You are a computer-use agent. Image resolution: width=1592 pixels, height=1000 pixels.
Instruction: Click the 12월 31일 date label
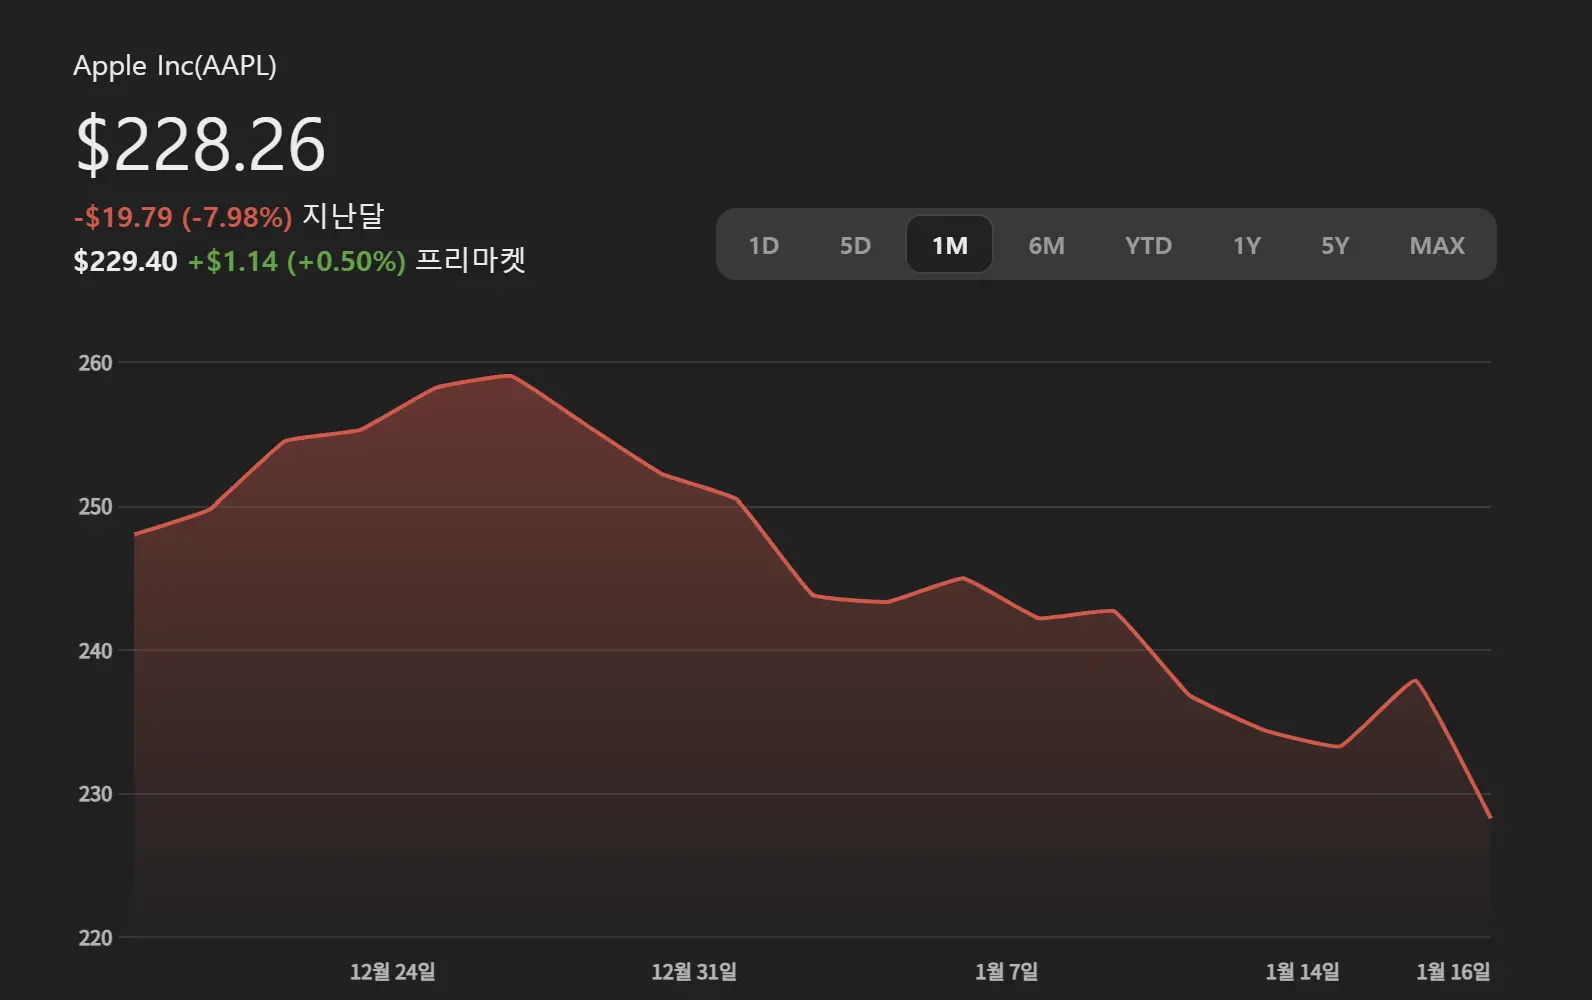(x=694, y=971)
